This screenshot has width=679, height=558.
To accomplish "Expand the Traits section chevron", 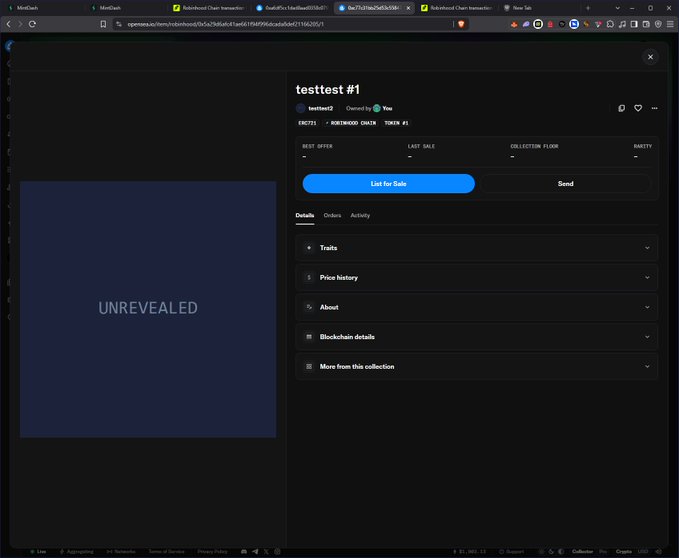I will click(647, 248).
